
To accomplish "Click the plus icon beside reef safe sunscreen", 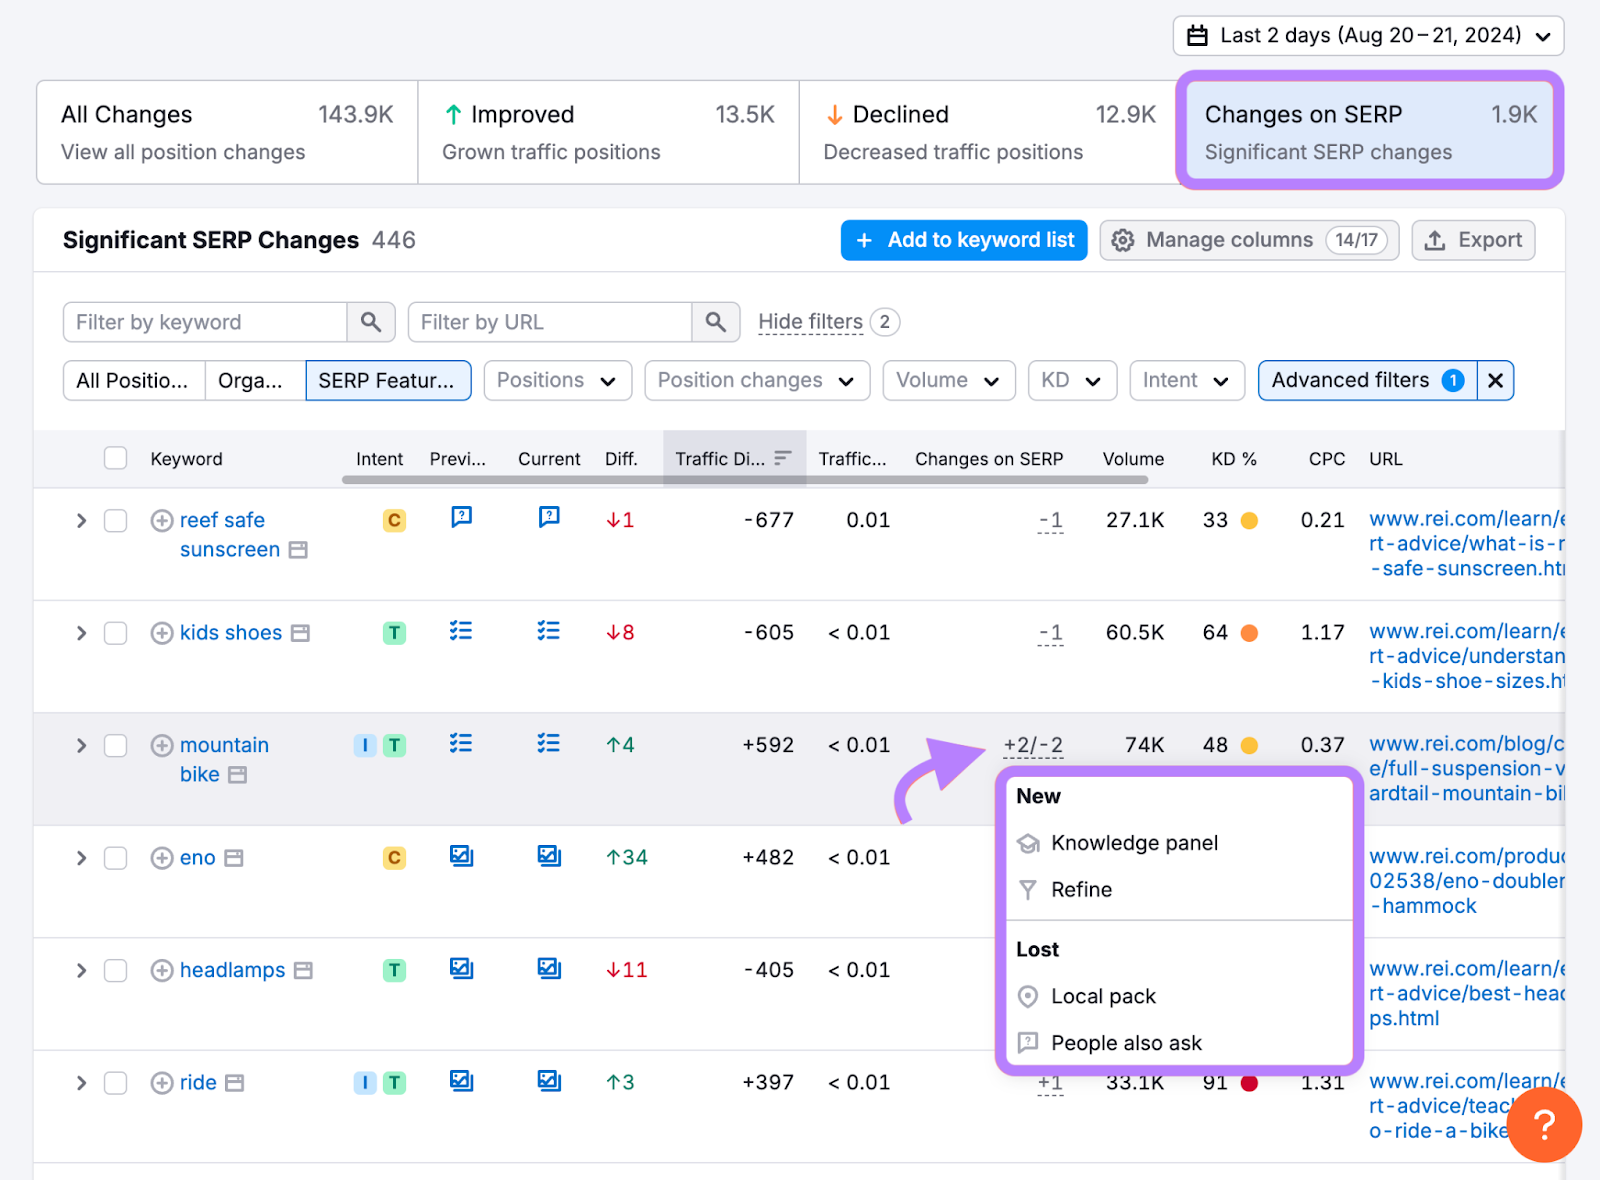I will pos(162,521).
